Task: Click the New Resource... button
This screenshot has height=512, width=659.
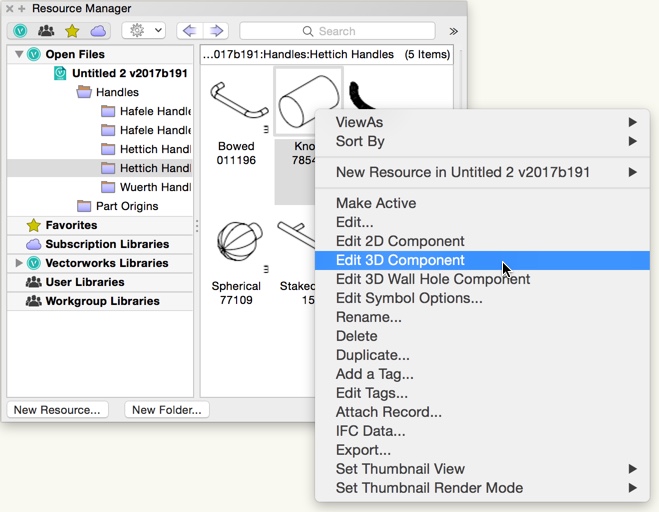Action: point(57,410)
